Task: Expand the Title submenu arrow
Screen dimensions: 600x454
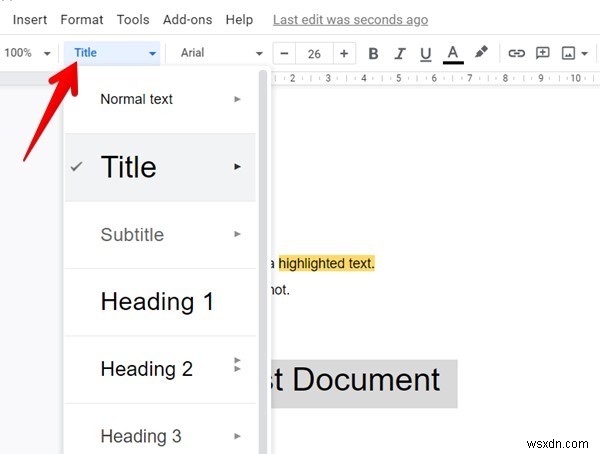Action: [237, 167]
